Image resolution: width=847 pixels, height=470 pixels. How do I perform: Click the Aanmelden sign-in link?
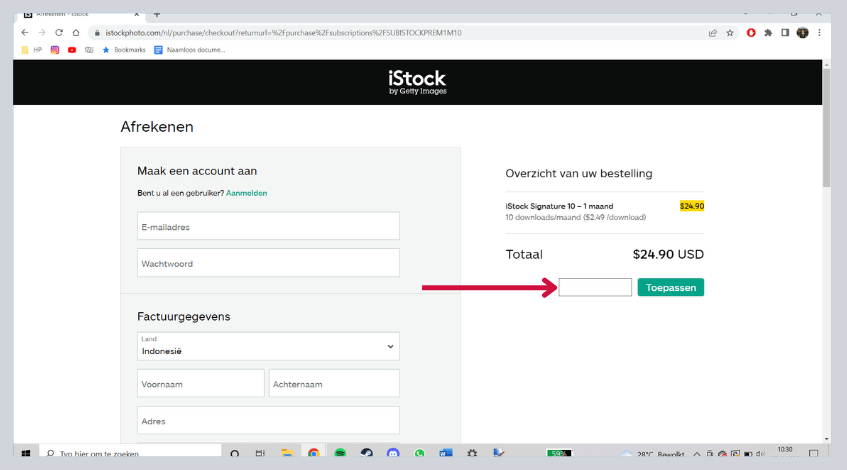pyautogui.click(x=246, y=193)
